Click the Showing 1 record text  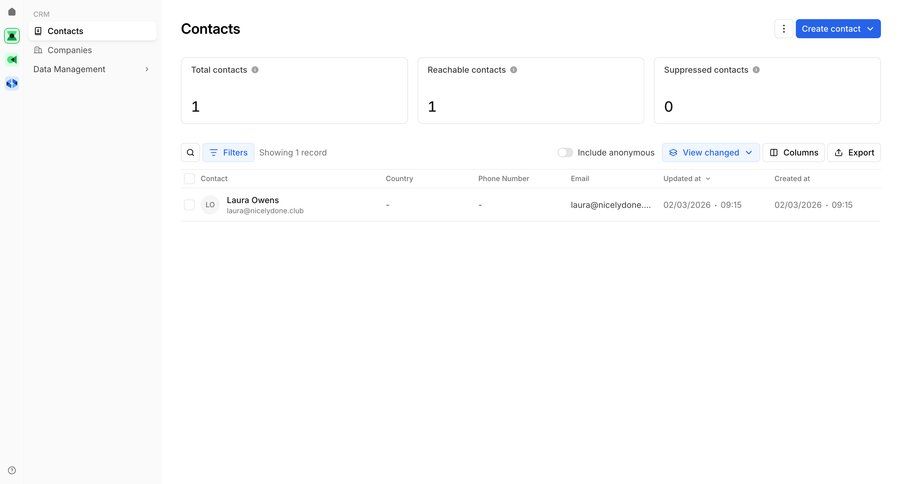click(293, 153)
